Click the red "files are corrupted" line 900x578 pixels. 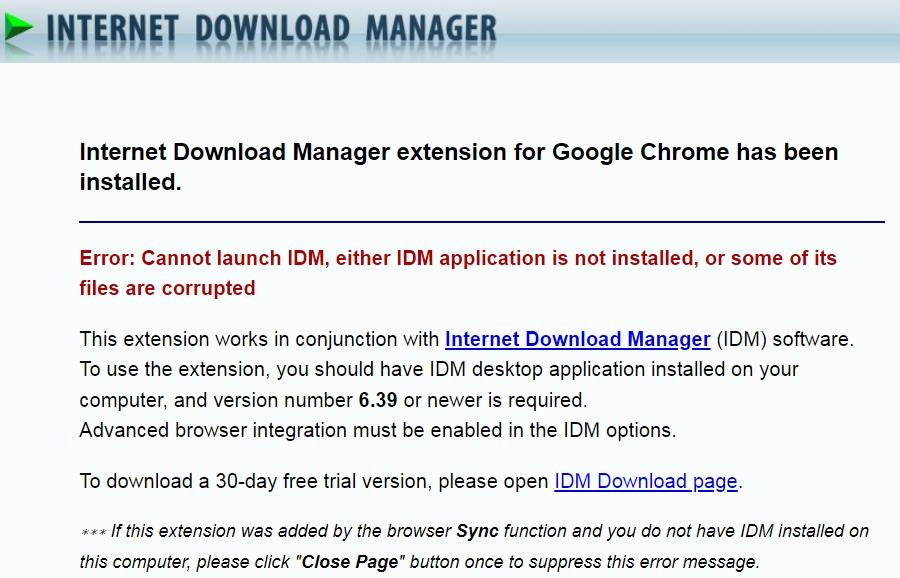(x=167, y=288)
